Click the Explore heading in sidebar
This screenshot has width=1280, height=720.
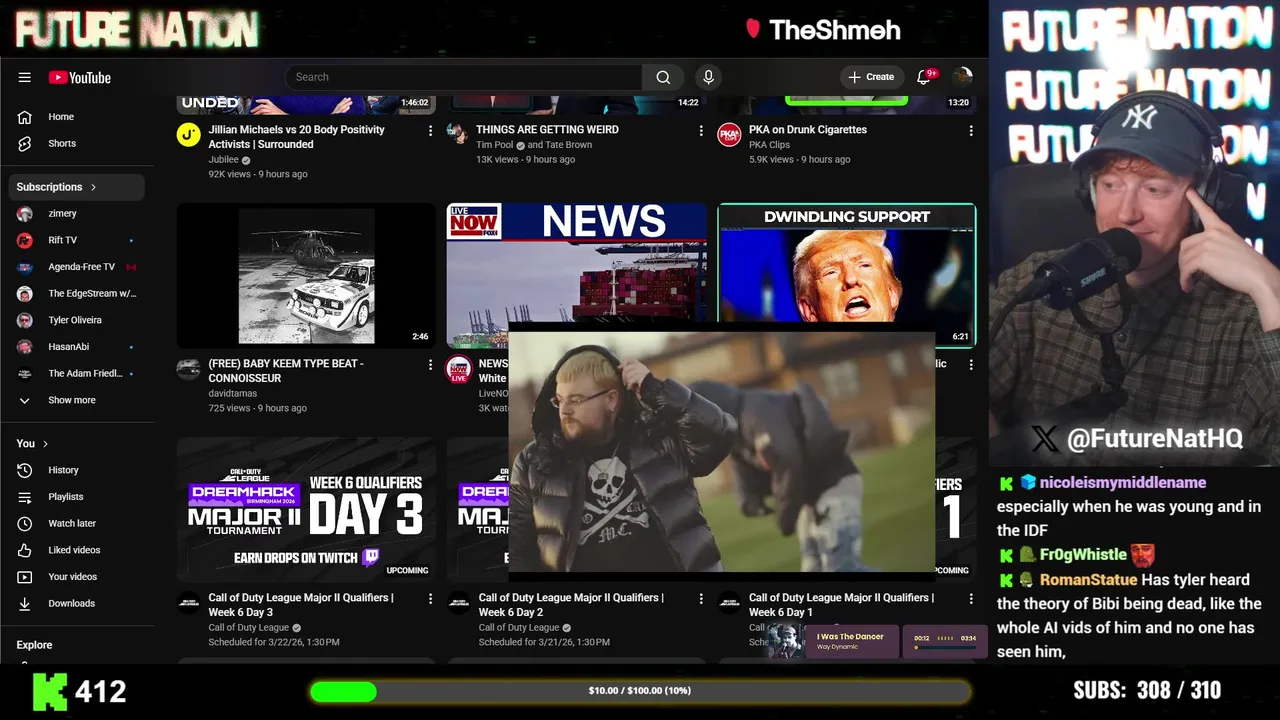(34, 645)
